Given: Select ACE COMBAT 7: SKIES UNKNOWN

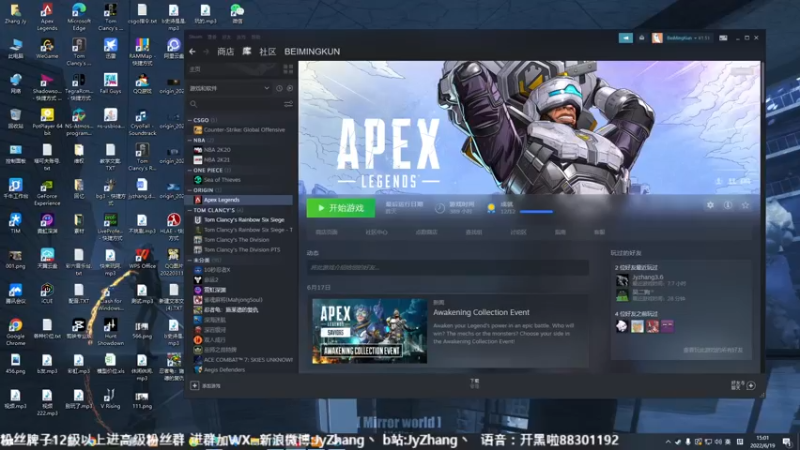Looking at the screenshot, I should tap(248, 360).
